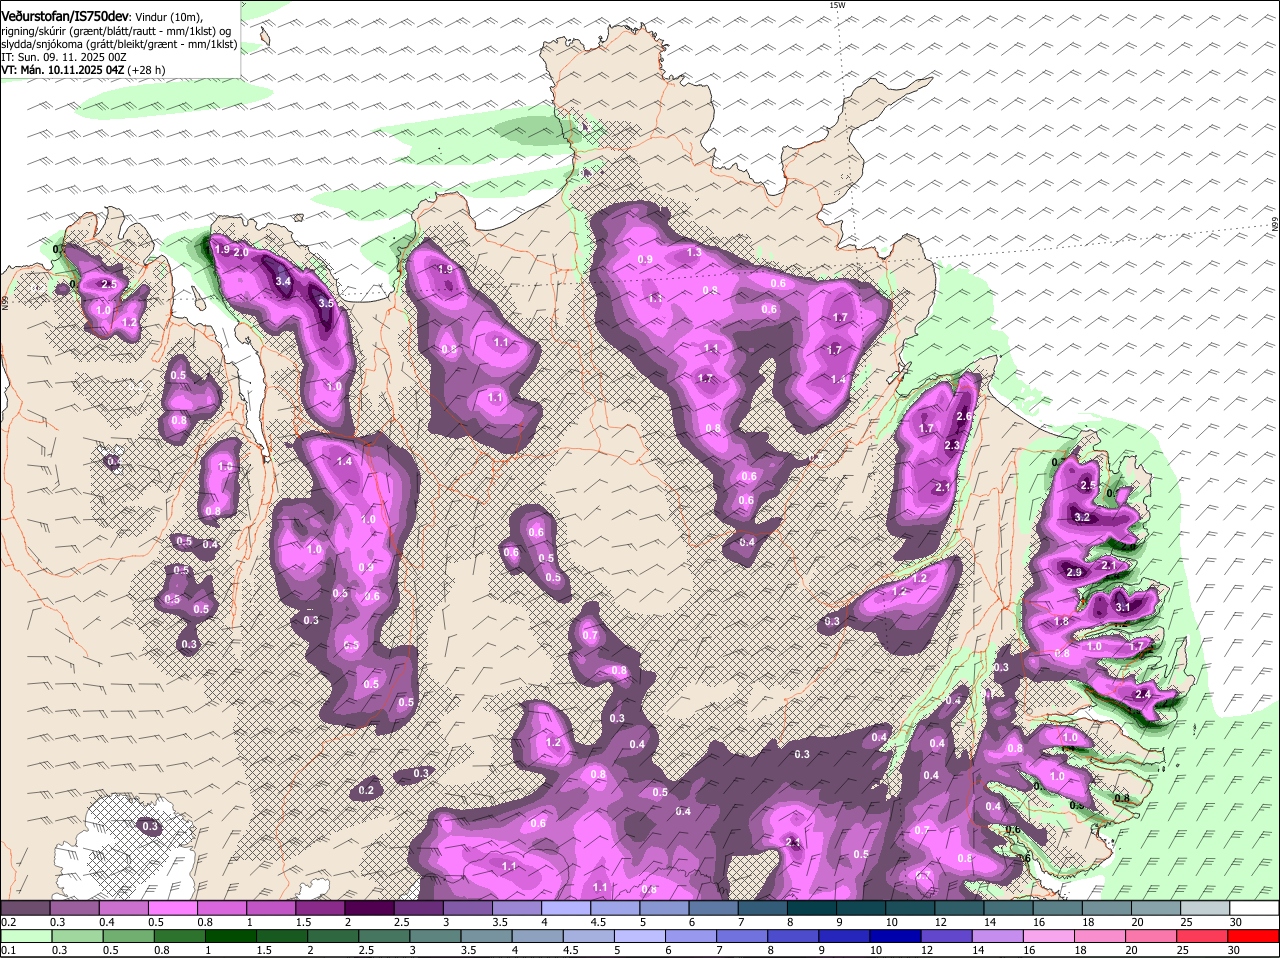Select upper legend swatch between 2.5 and 3
Image resolution: width=1280 pixels, height=958 pixels.
coord(418,907)
